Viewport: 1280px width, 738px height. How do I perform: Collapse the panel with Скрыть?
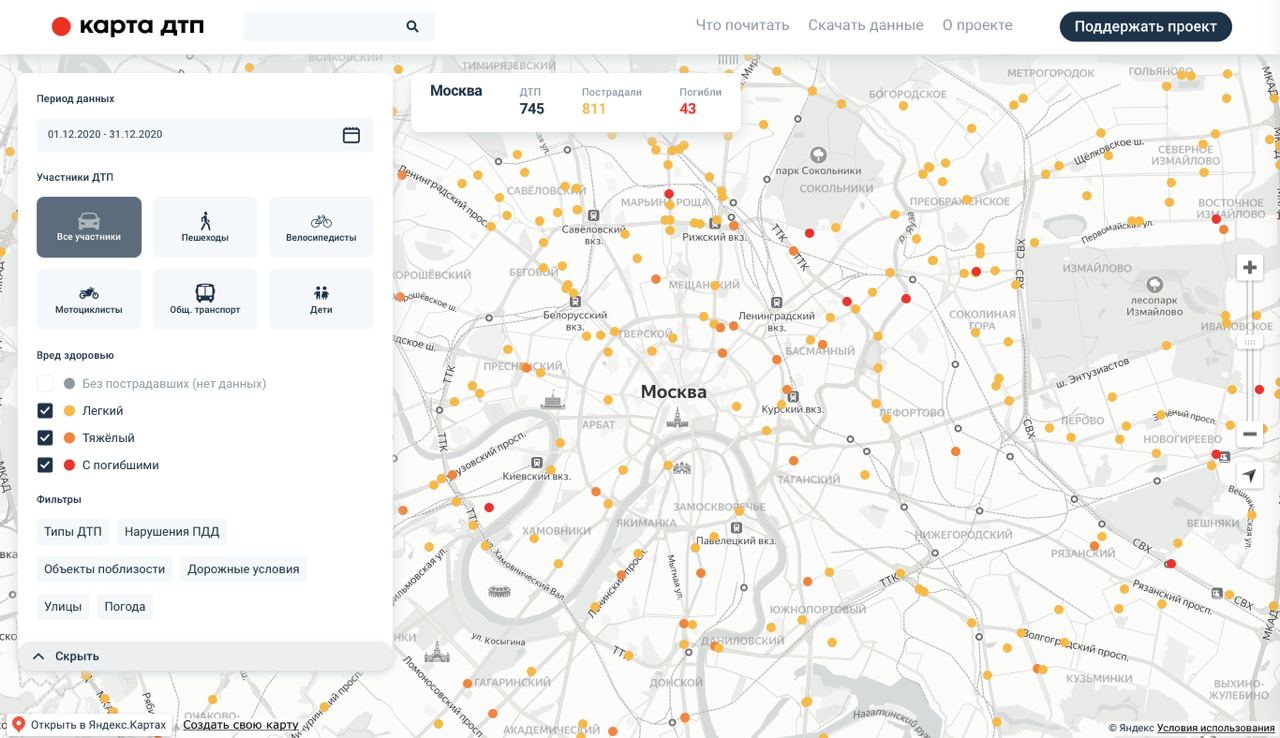205,656
